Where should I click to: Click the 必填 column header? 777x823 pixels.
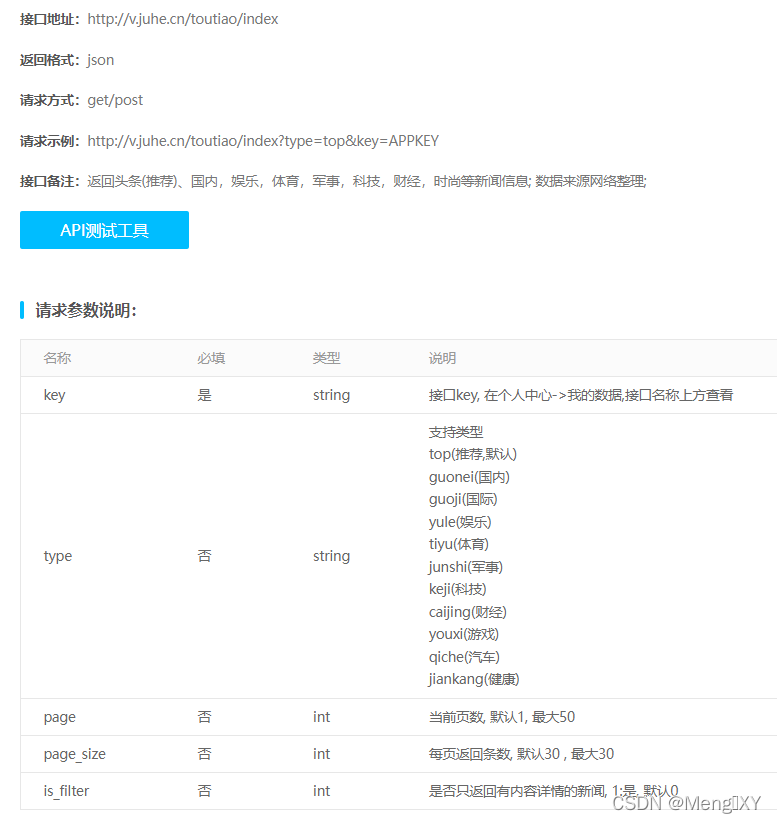click(x=211, y=358)
